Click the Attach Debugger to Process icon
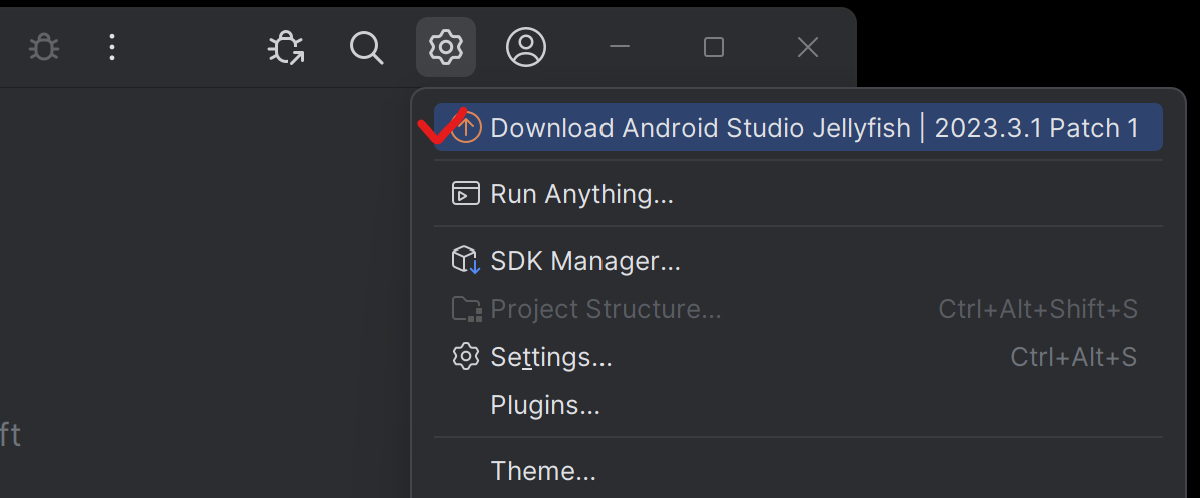Screen dimensions: 1200x498 287,47
